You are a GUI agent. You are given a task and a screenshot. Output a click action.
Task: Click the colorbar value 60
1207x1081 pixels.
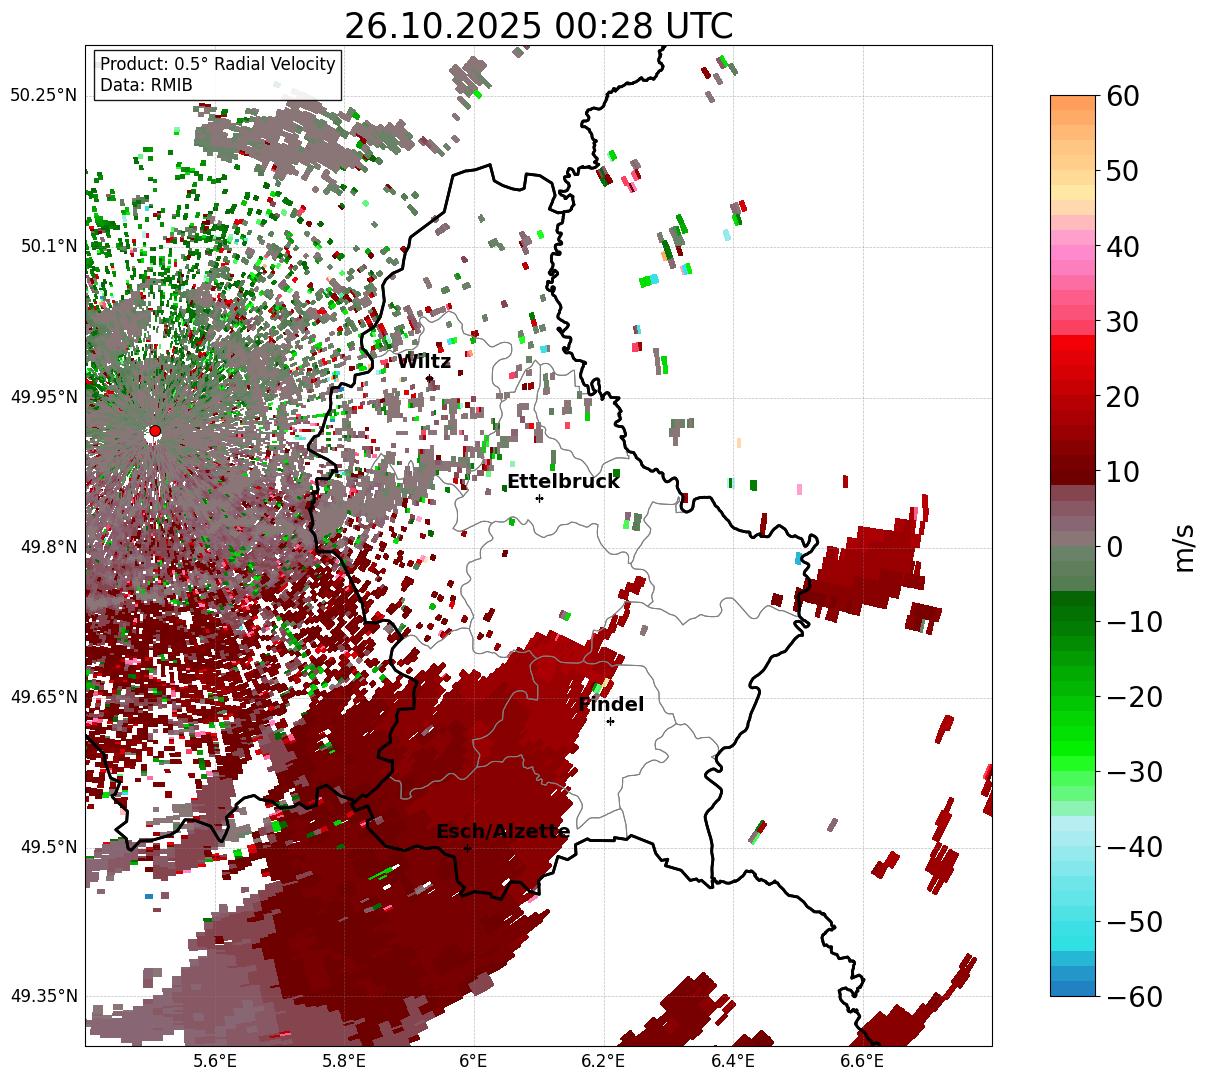[1122, 96]
